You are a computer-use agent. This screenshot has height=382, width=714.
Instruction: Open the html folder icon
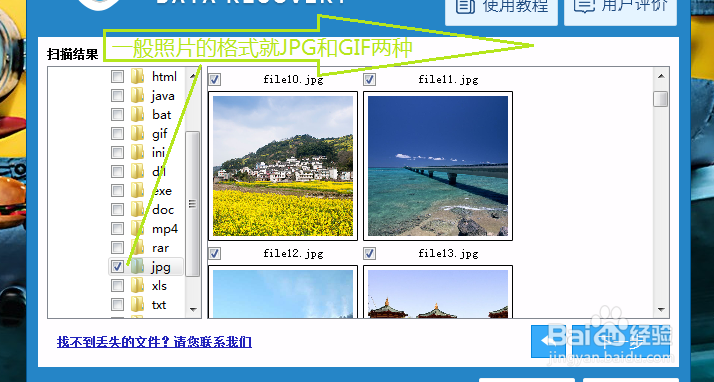pos(137,76)
